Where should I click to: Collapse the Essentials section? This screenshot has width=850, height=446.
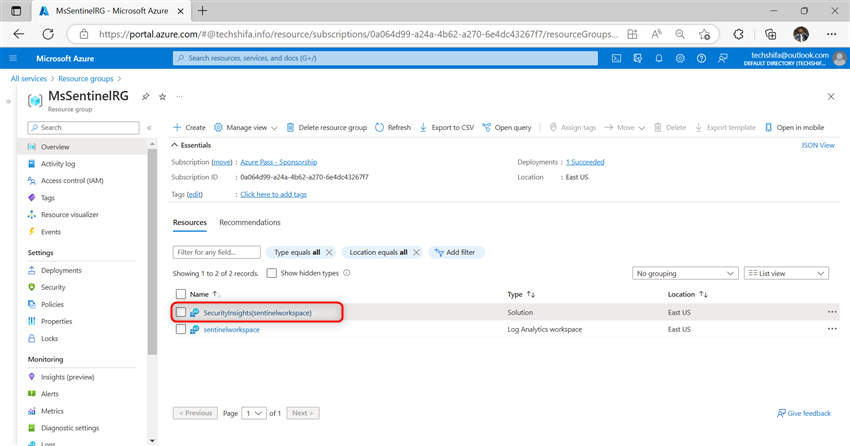191,145
